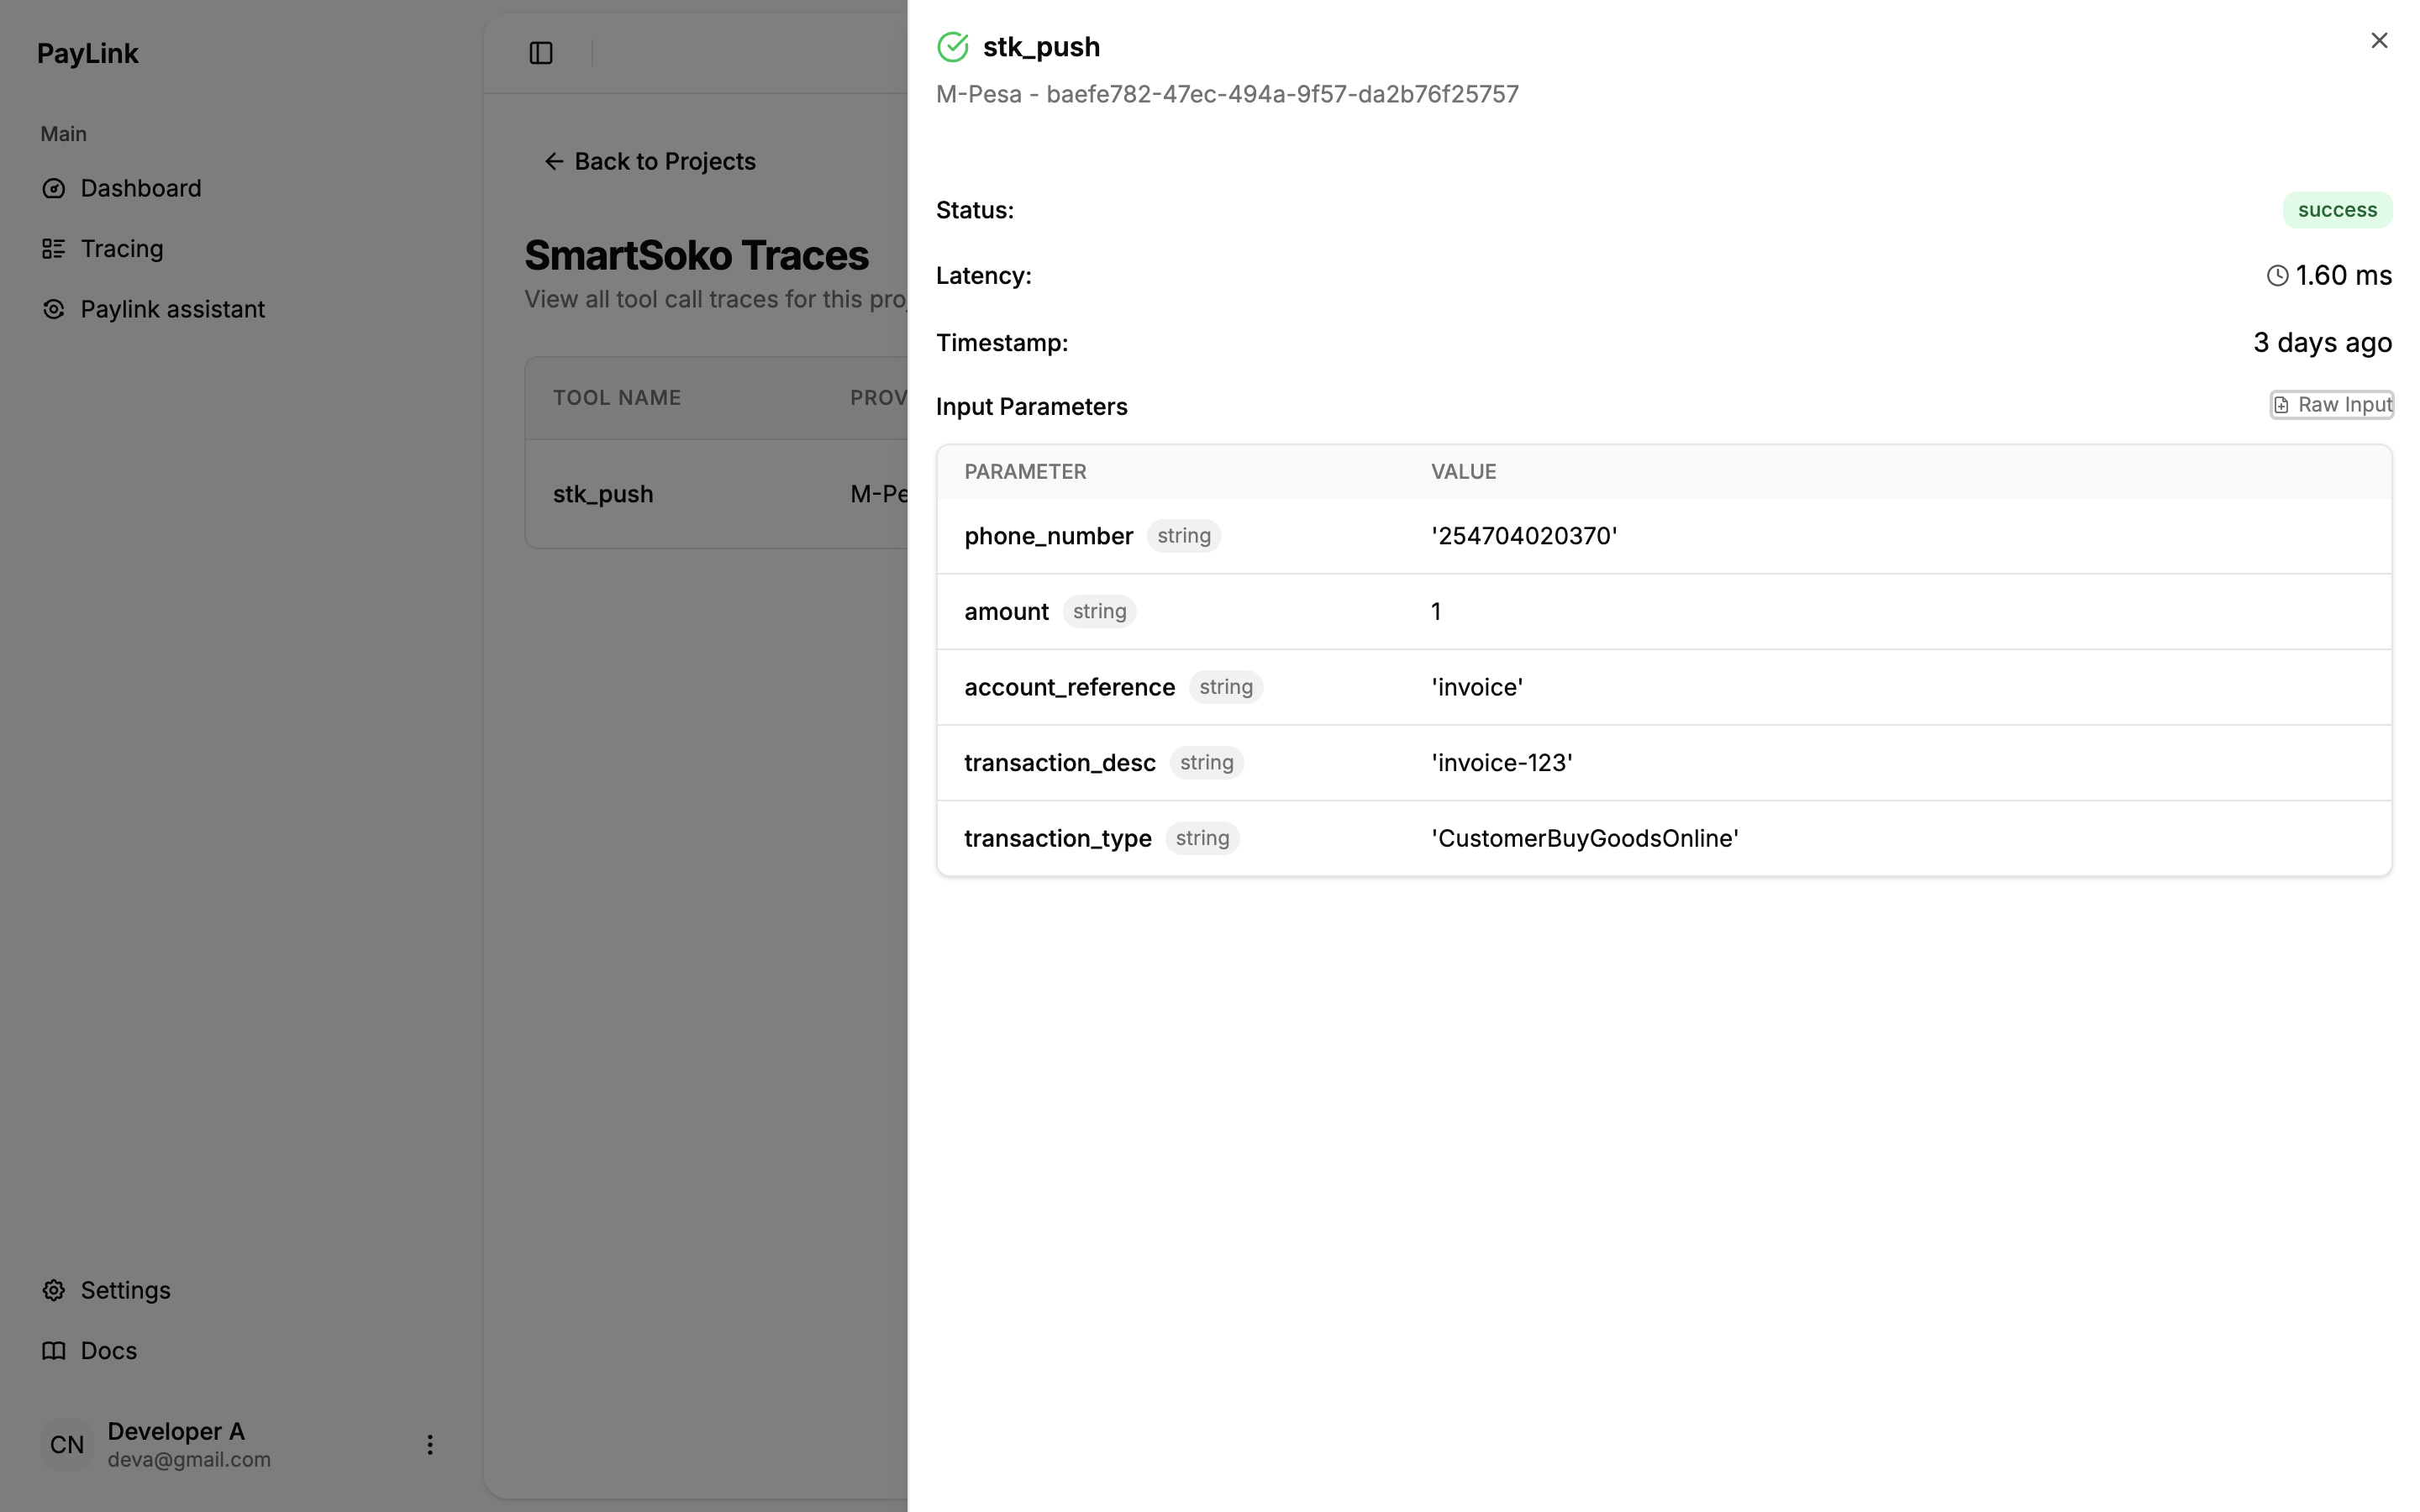This screenshot has width=2420, height=1512.
Task: Open the Tracing section icon
Action: 54,248
